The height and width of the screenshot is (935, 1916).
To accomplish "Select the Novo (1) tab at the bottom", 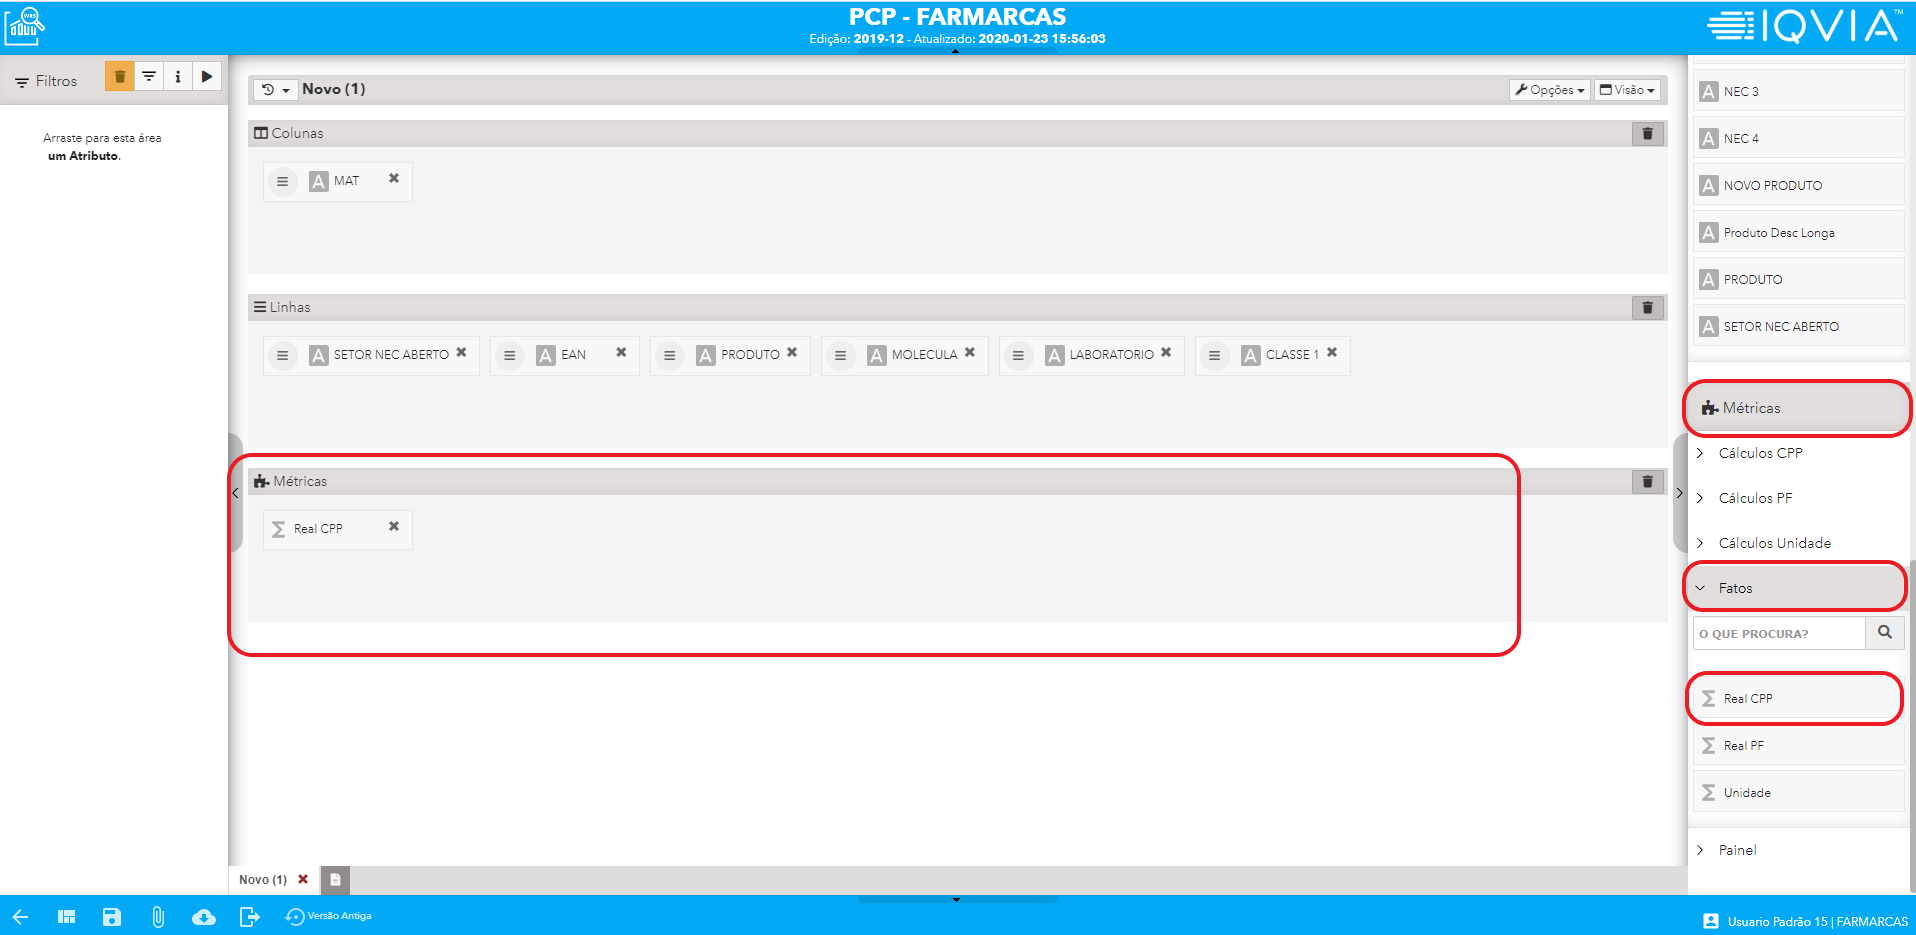I will (x=262, y=880).
